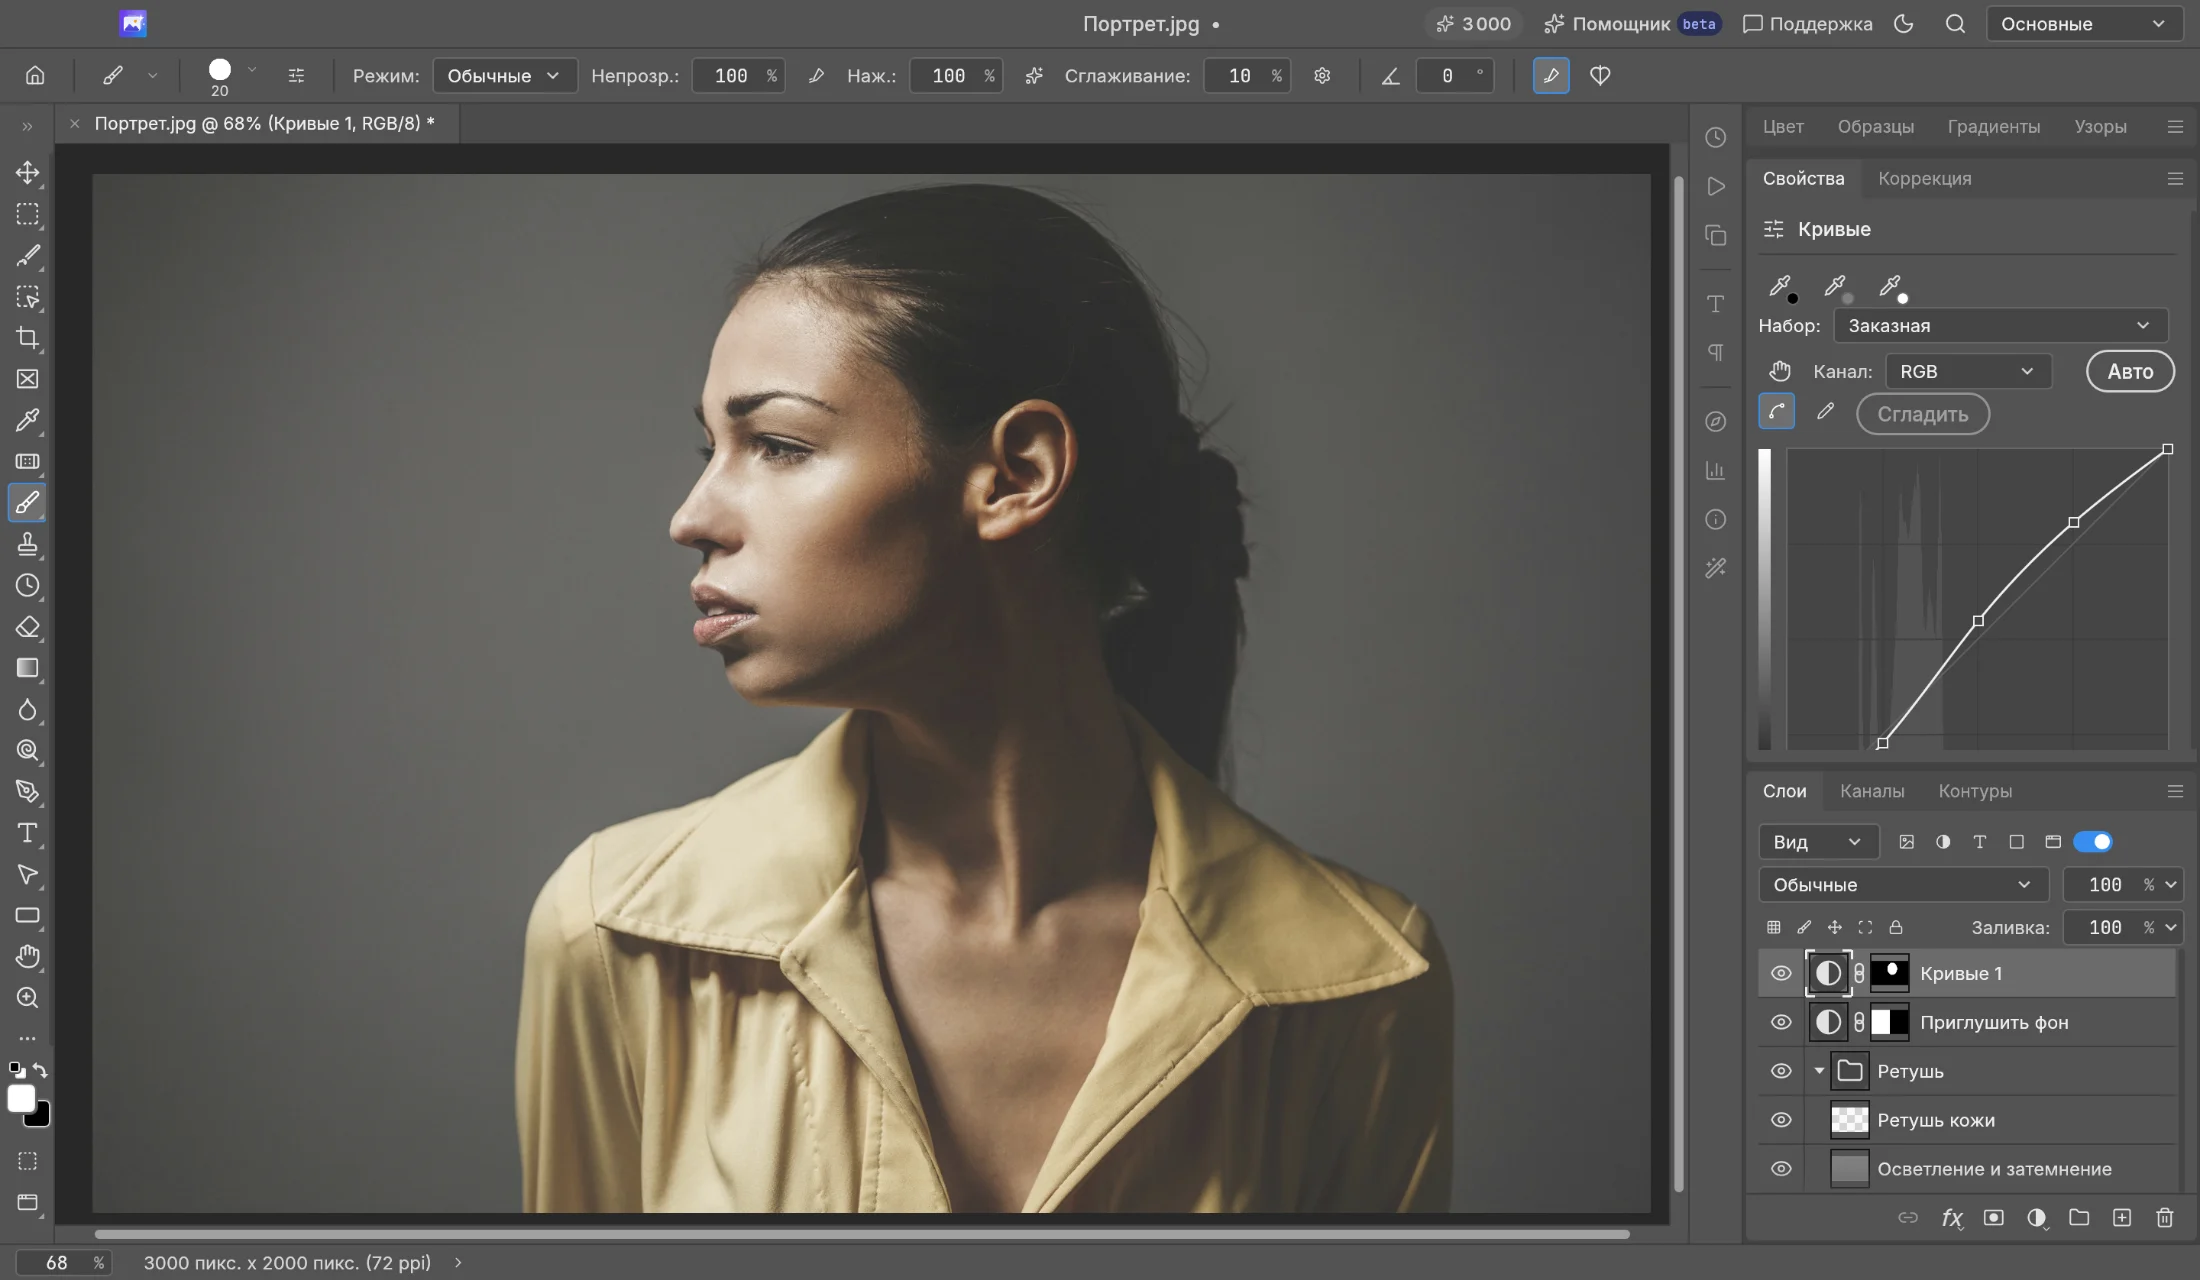The height and width of the screenshot is (1280, 2200).
Task: Hide the Кривые 1 layer
Action: pos(1781,974)
